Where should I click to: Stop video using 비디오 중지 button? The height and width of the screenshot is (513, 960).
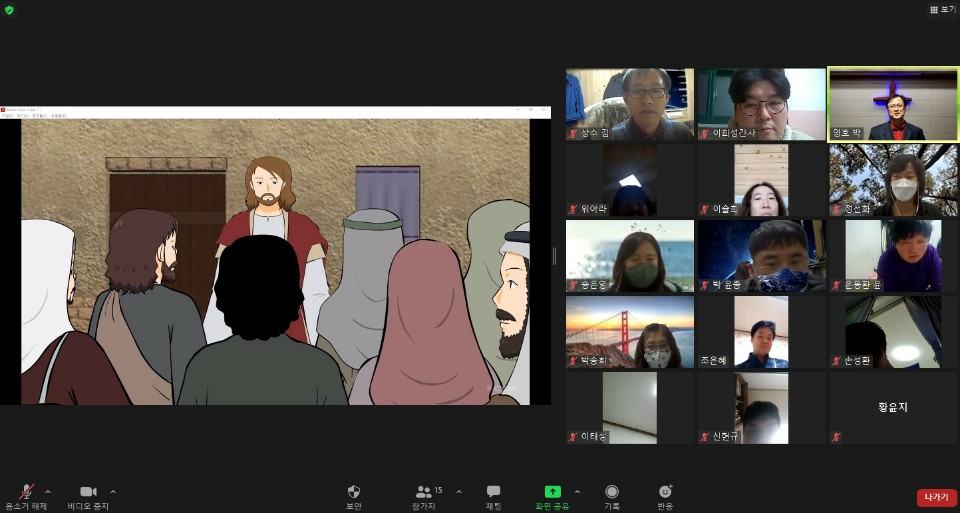tap(88, 497)
